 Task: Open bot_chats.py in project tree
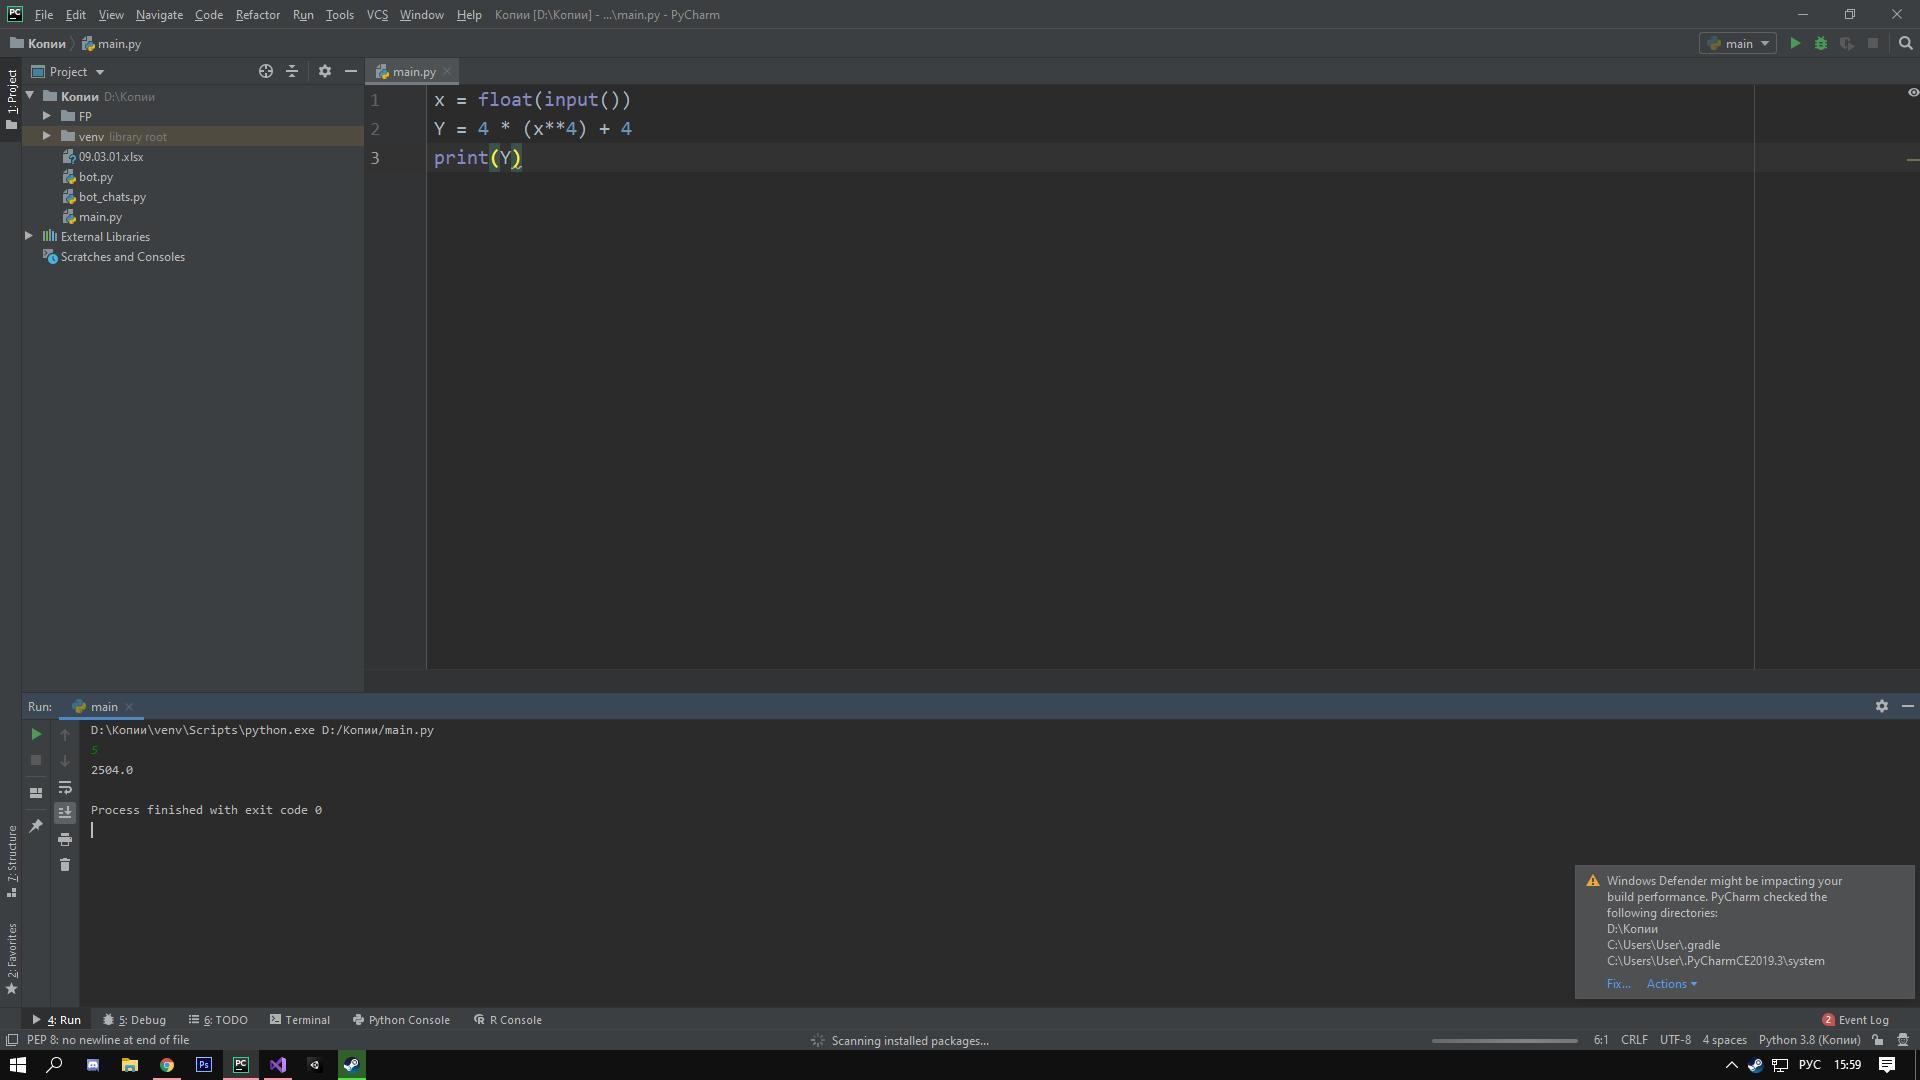(112, 197)
